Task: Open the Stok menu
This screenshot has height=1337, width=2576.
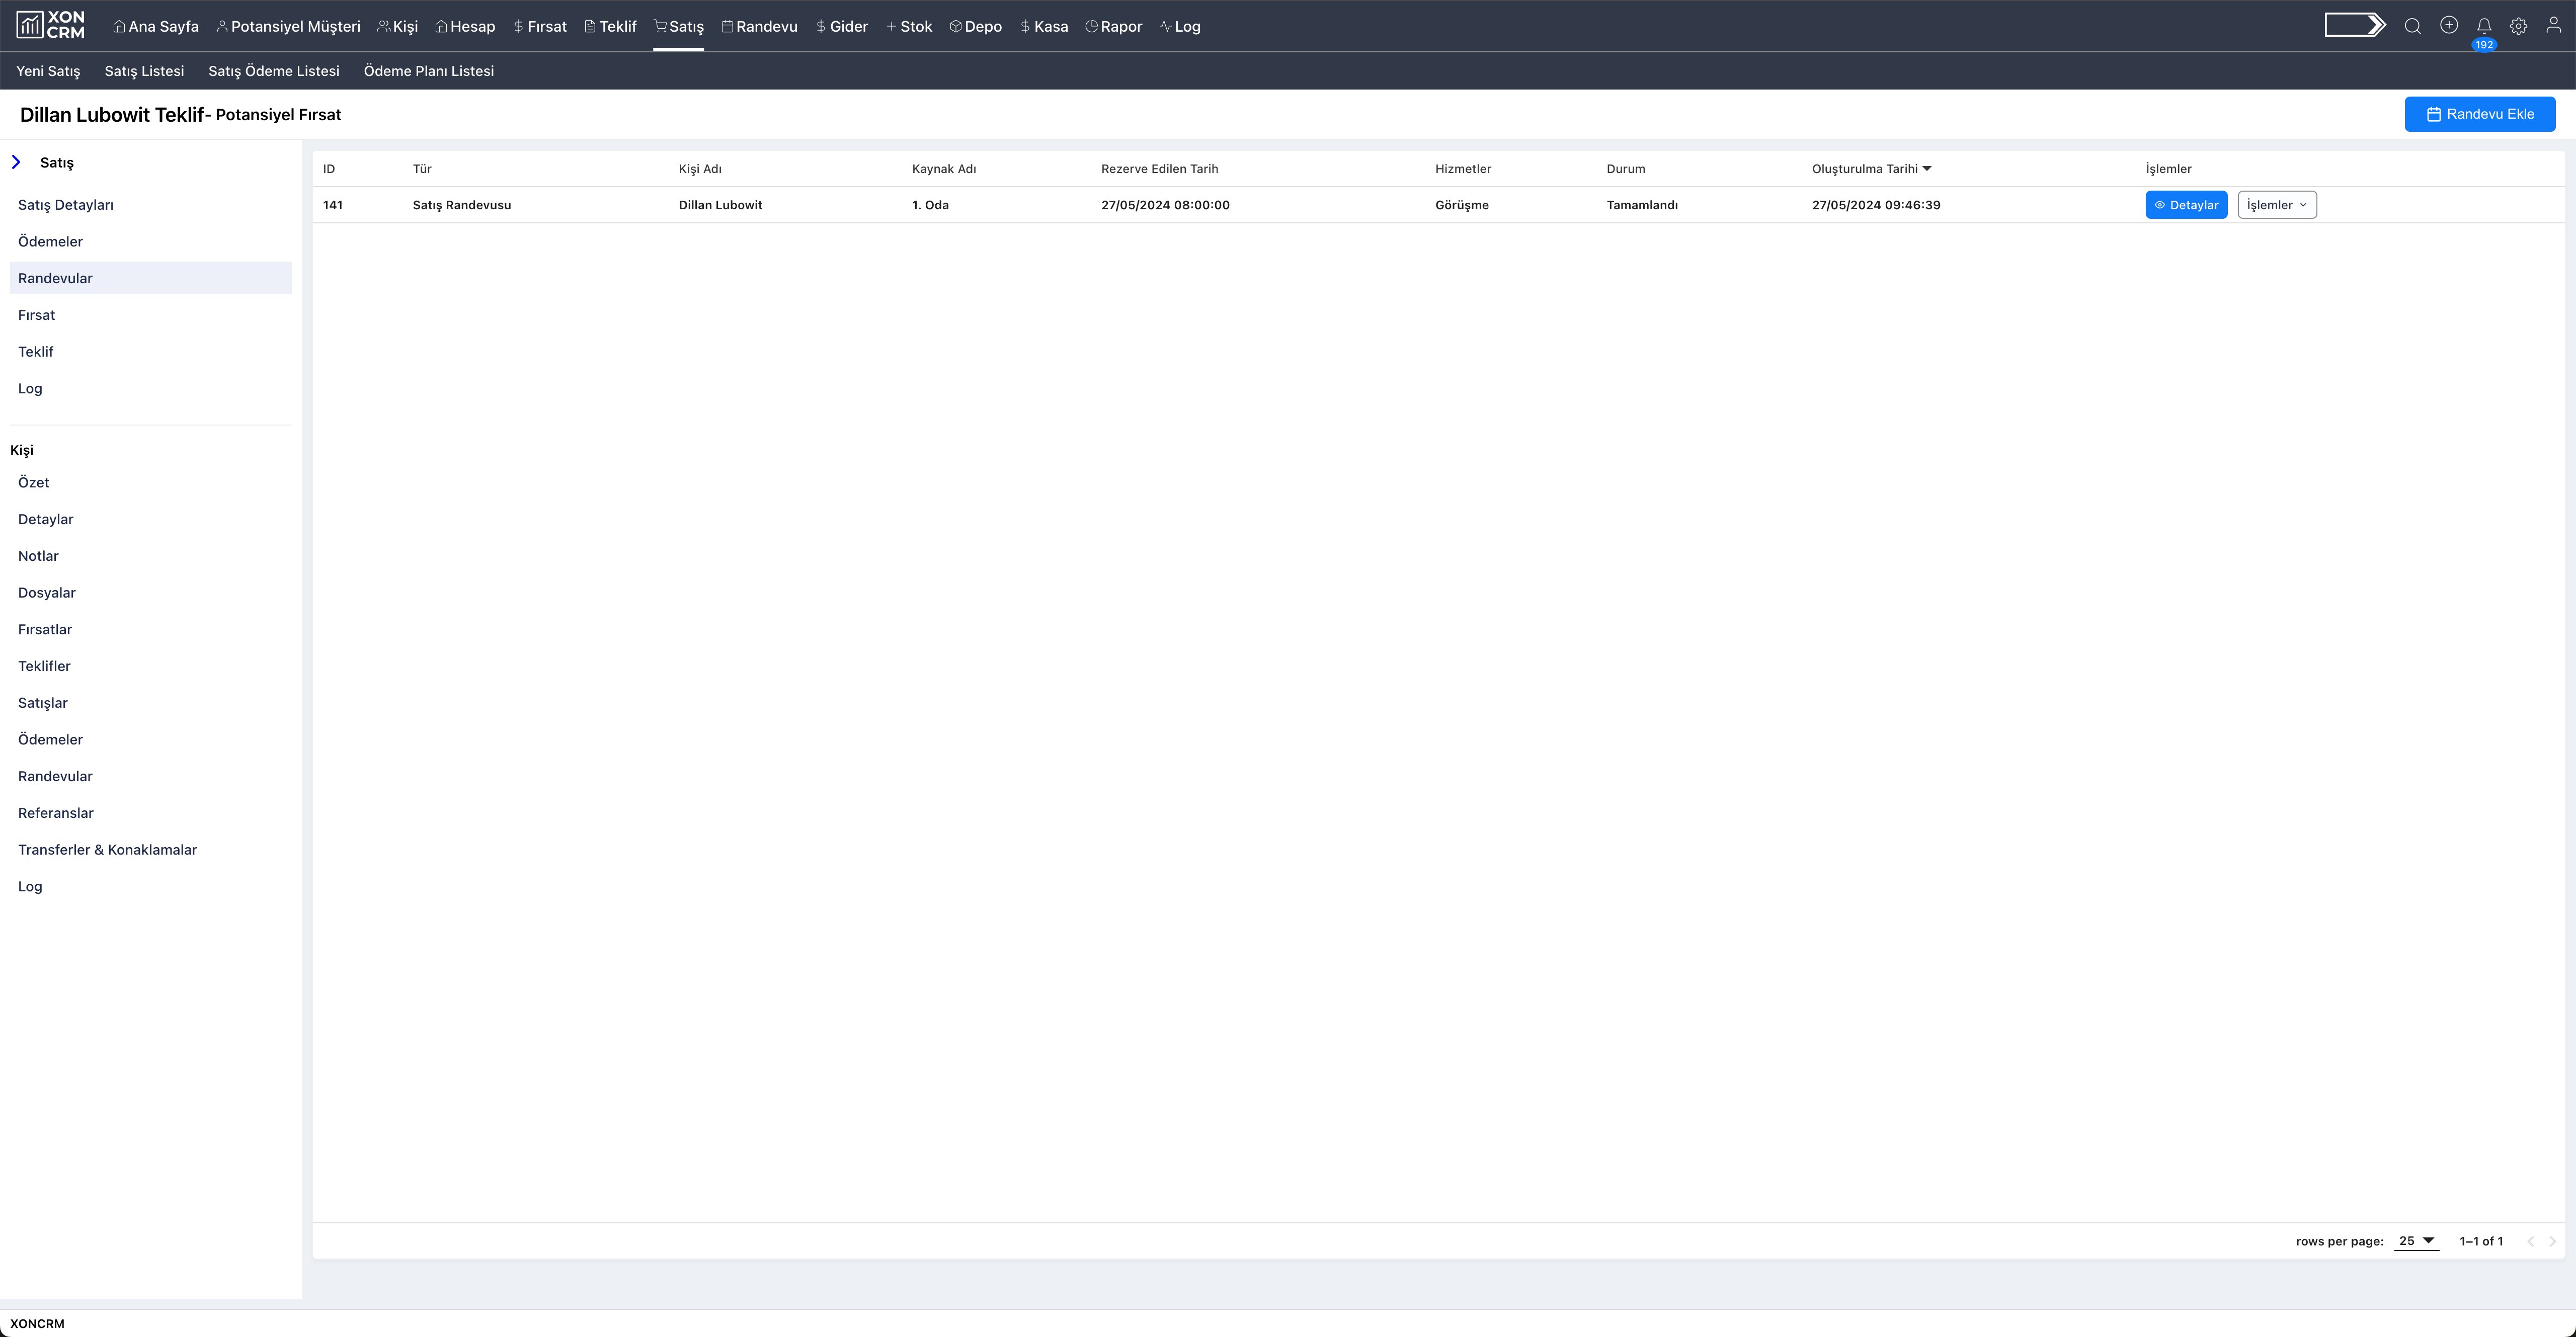Action: 908,26
